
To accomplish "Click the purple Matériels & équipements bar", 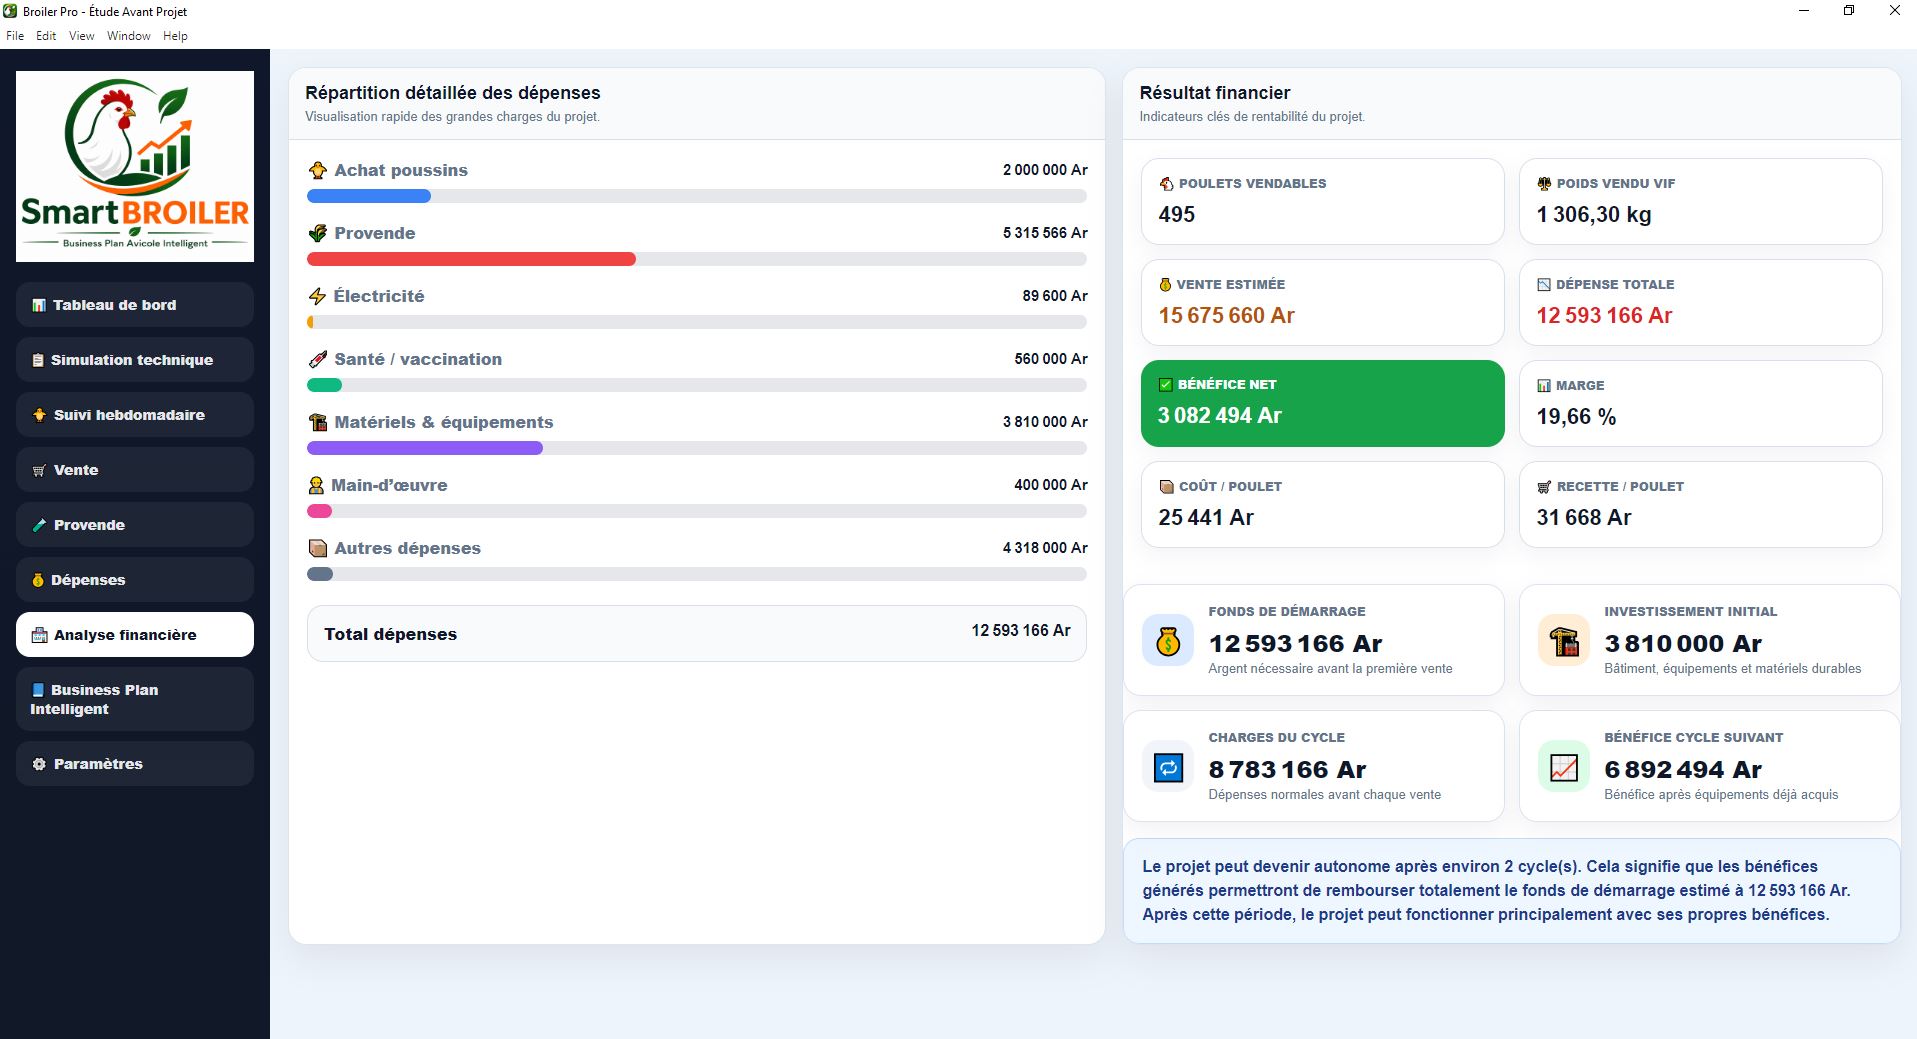I will coord(425,448).
